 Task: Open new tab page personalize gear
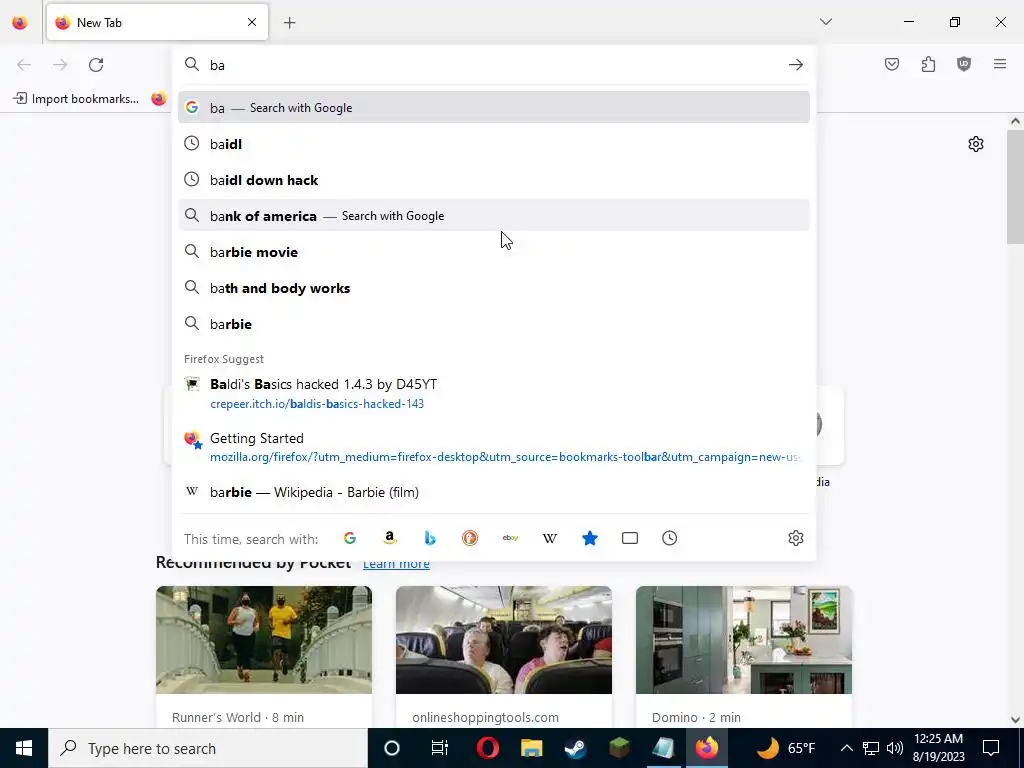976,144
